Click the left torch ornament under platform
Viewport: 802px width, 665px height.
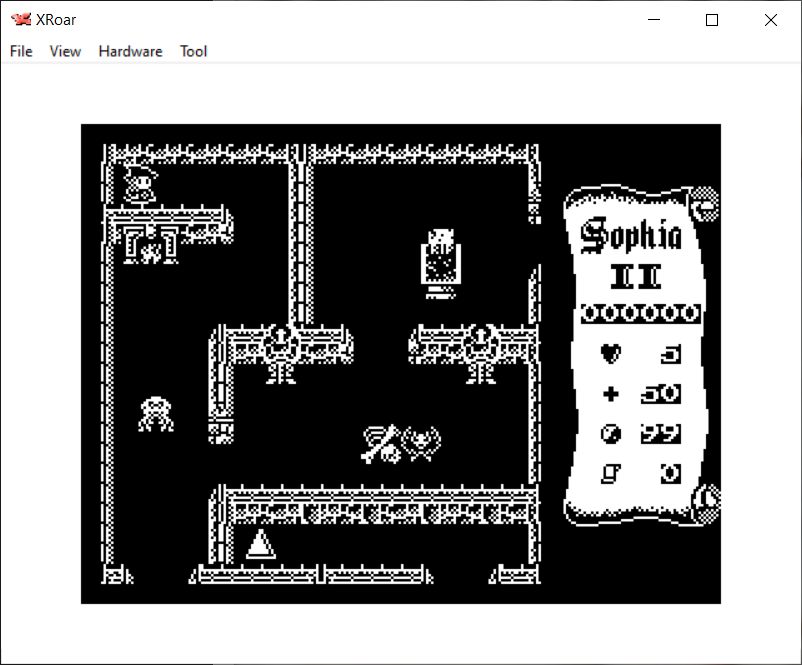[281, 355]
